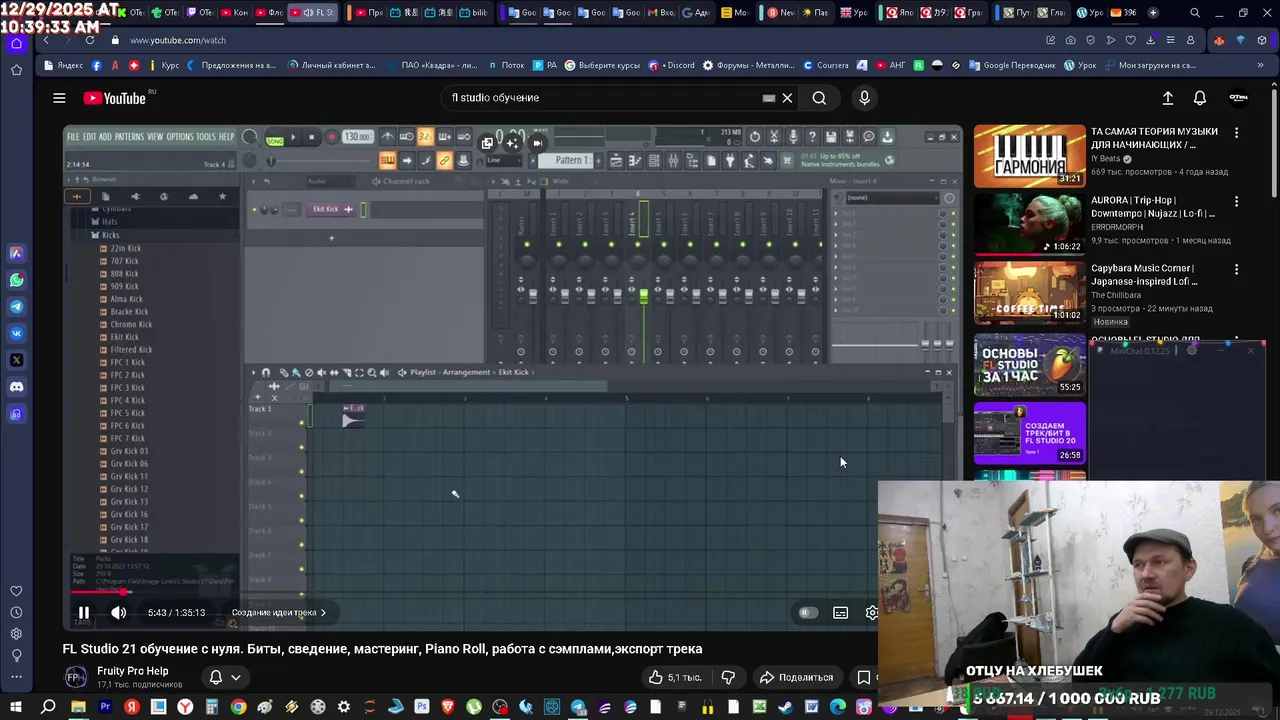The image size is (1280, 720).
Task: Open options menu for Capybara Music Corner video
Action: click(1237, 269)
